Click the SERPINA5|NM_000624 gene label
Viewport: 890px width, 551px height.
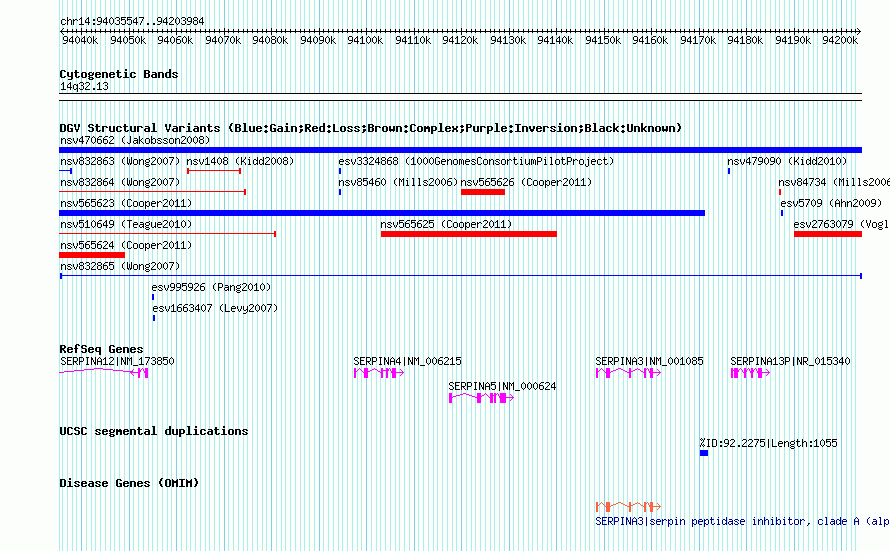[x=502, y=386]
